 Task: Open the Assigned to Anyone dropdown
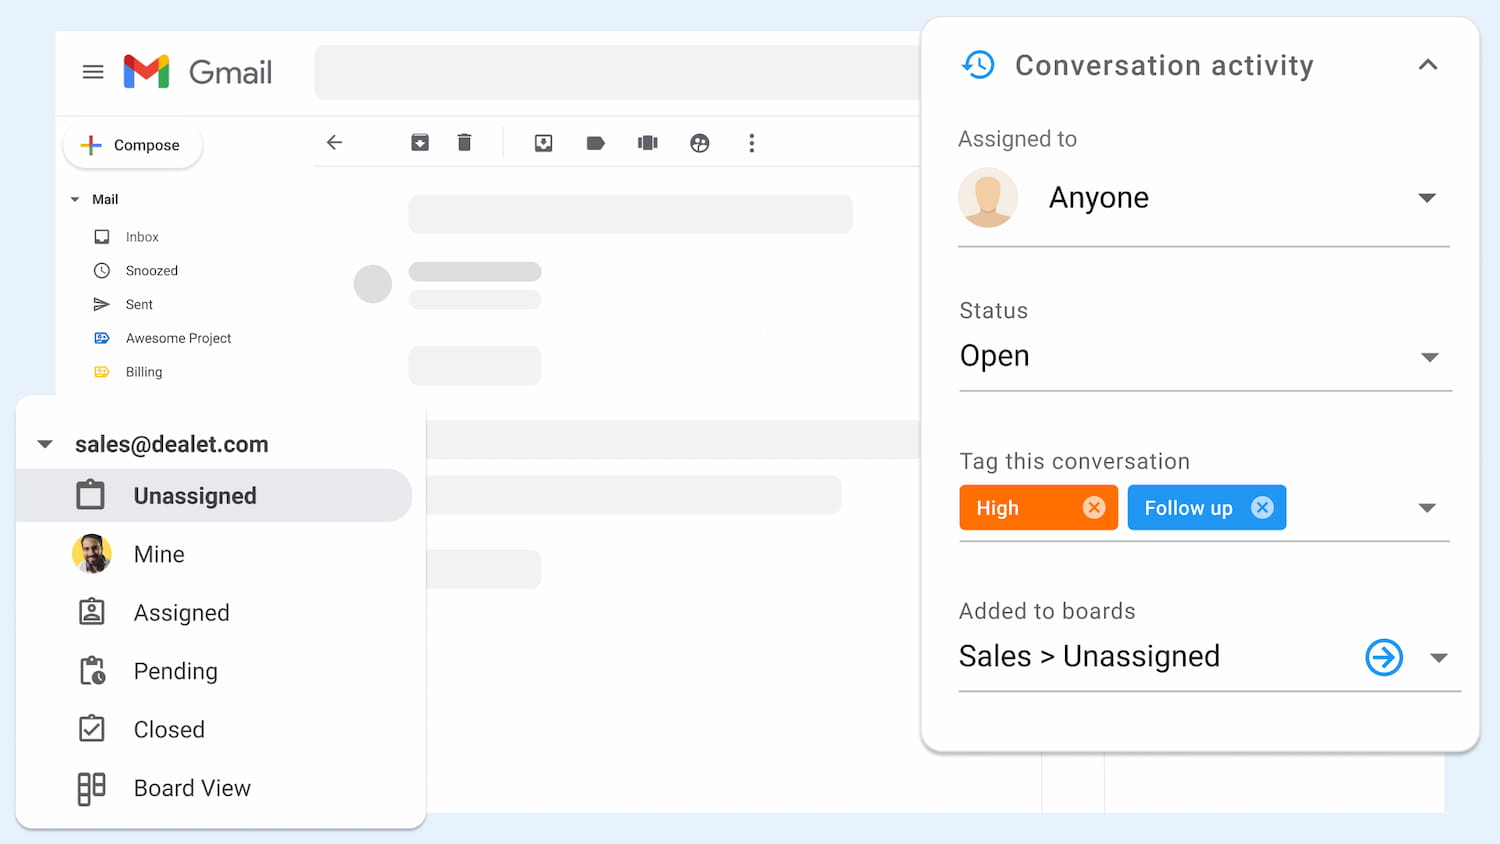click(x=1427, y=197)
